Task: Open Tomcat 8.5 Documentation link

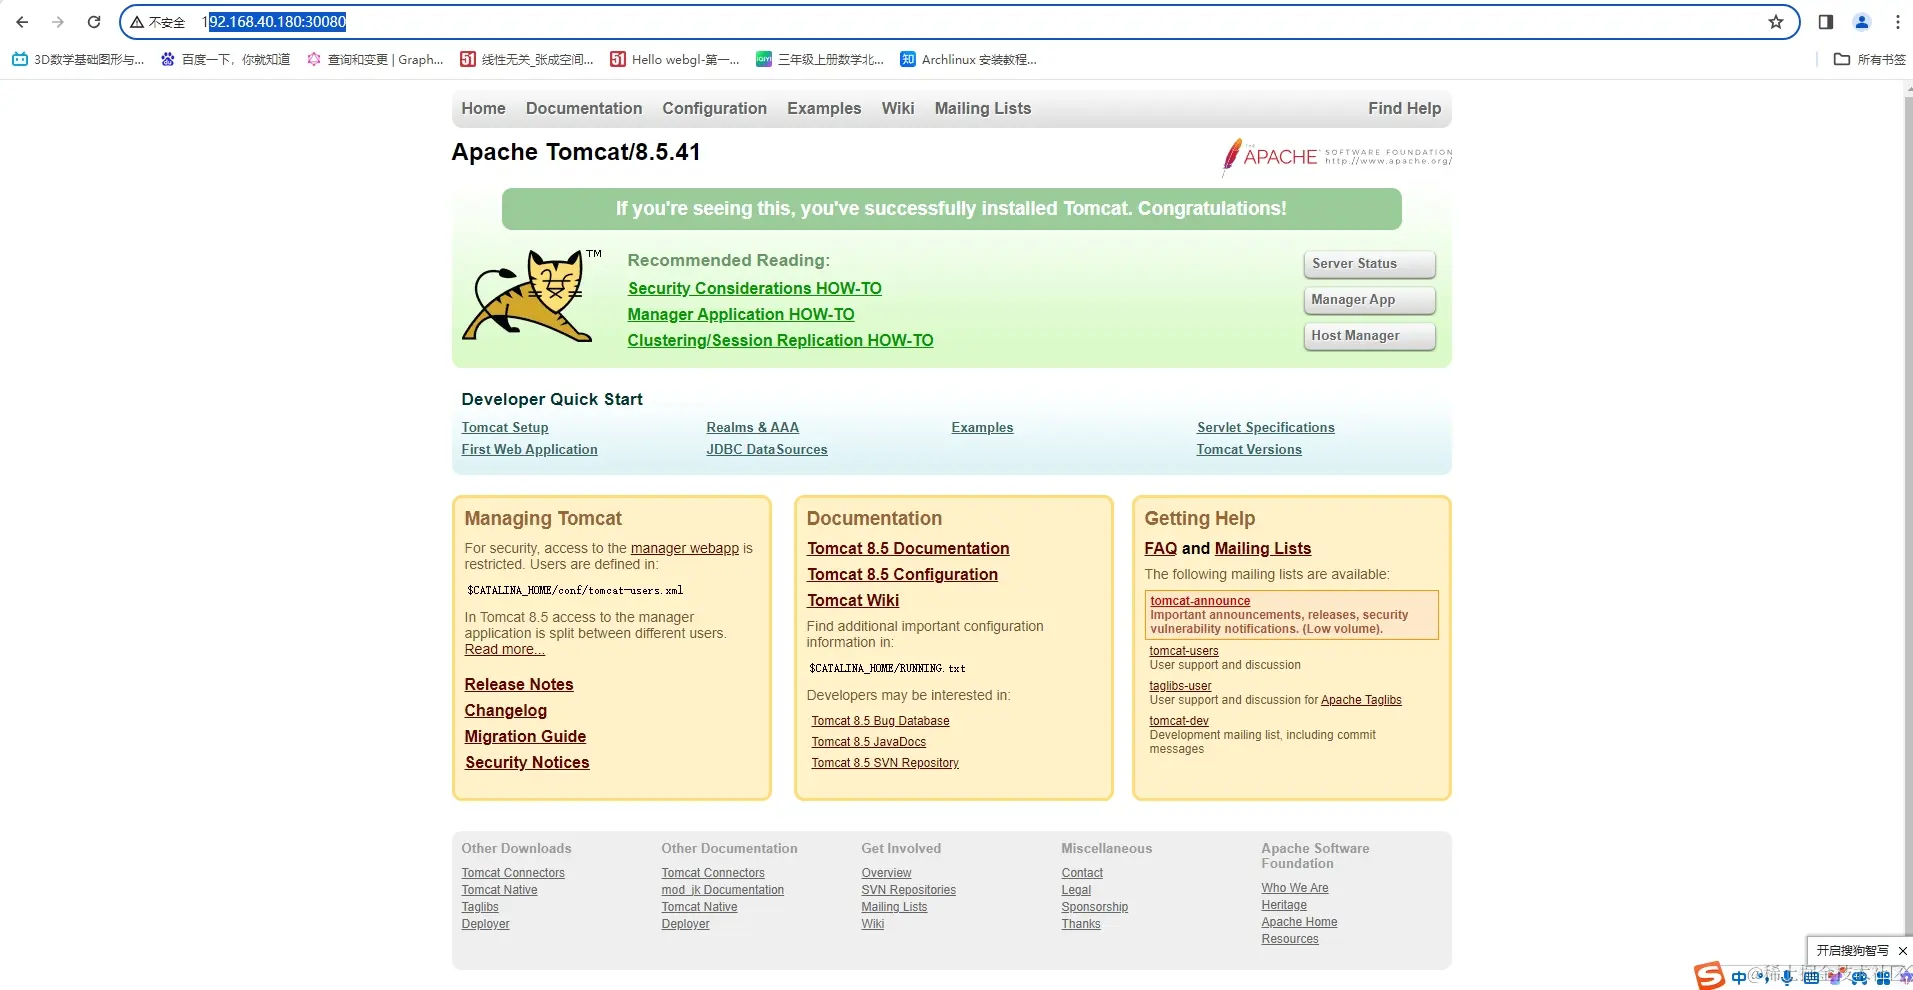Action: pyautogui.click(x=908, y=549)
